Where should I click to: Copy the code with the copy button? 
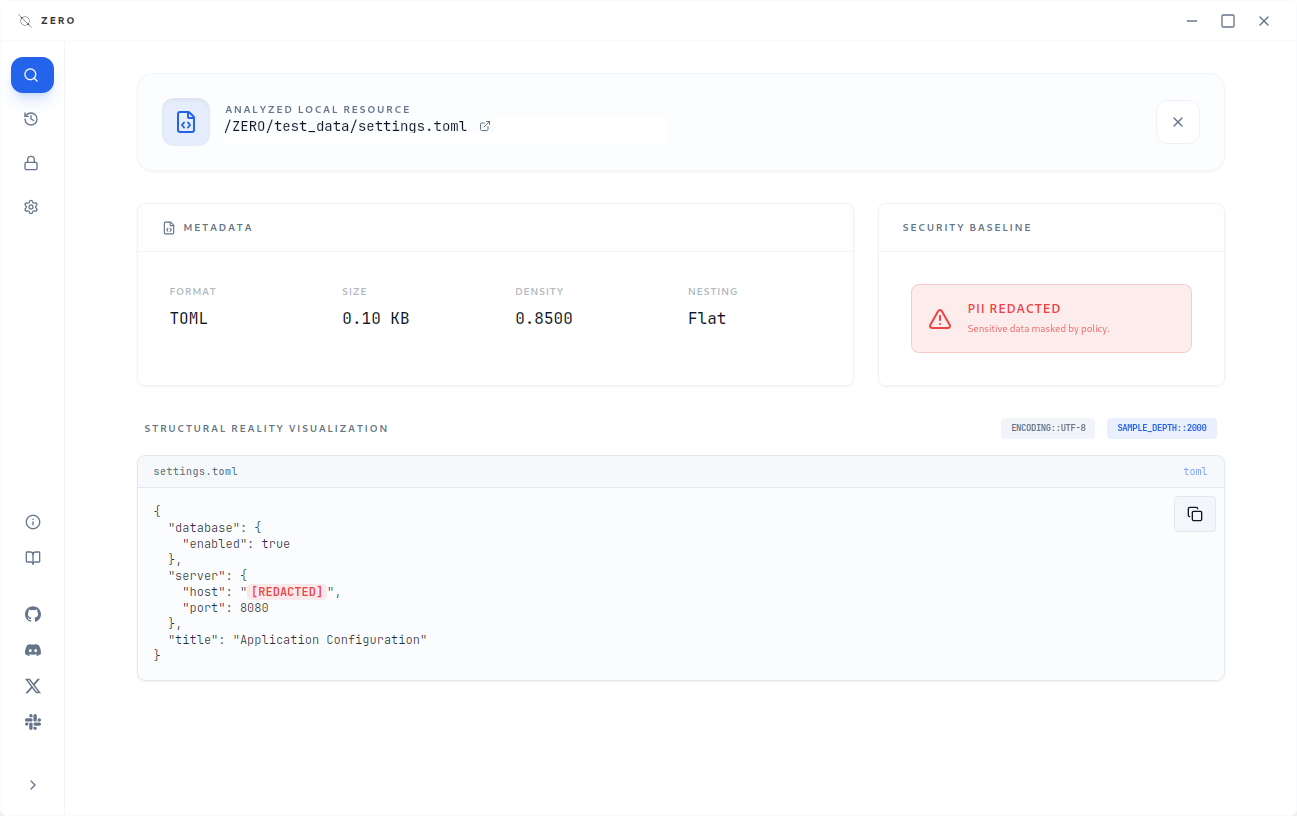pos(1195,514)
